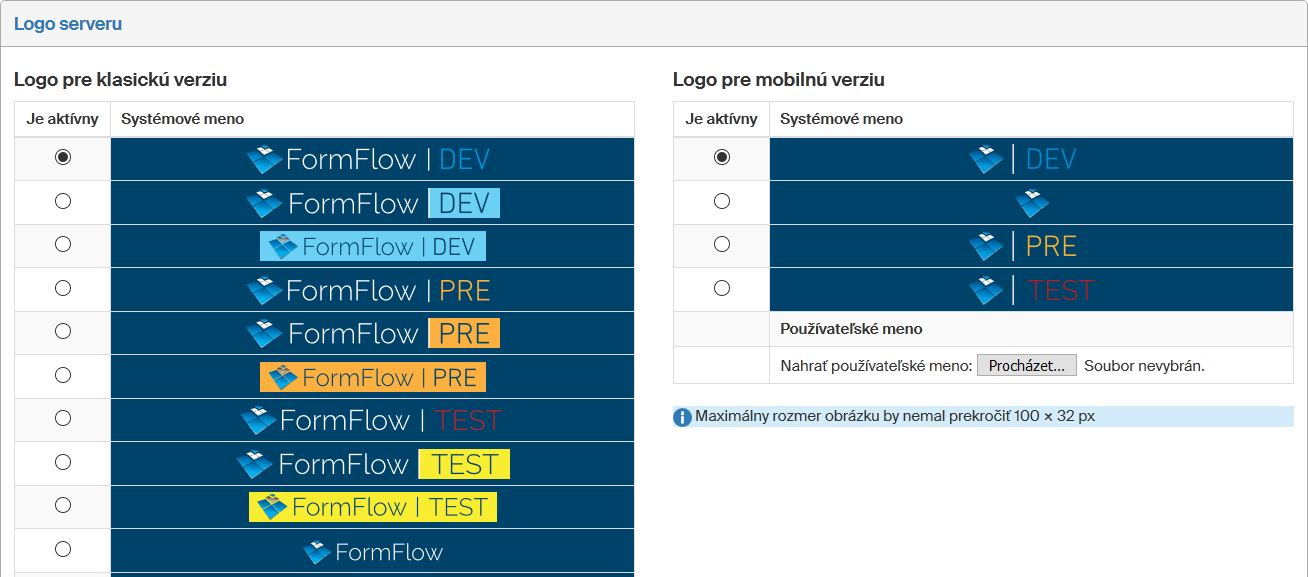This screenshot has width=1308, height=577.
Task: Select the FormFlow | DEV plain text logo radio button
Action: [63, 158]
